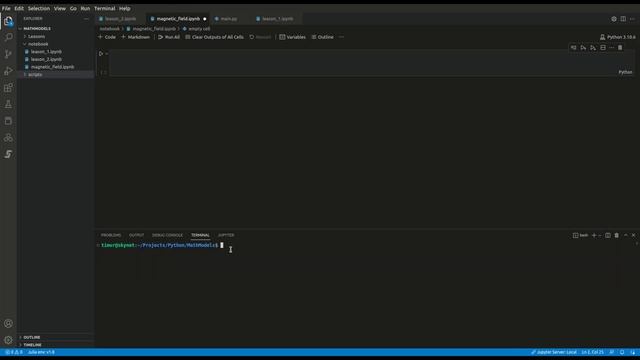Open magnetic_field.ipynb in the file tree
Screen dimensions: 640x360
[52, 67]
